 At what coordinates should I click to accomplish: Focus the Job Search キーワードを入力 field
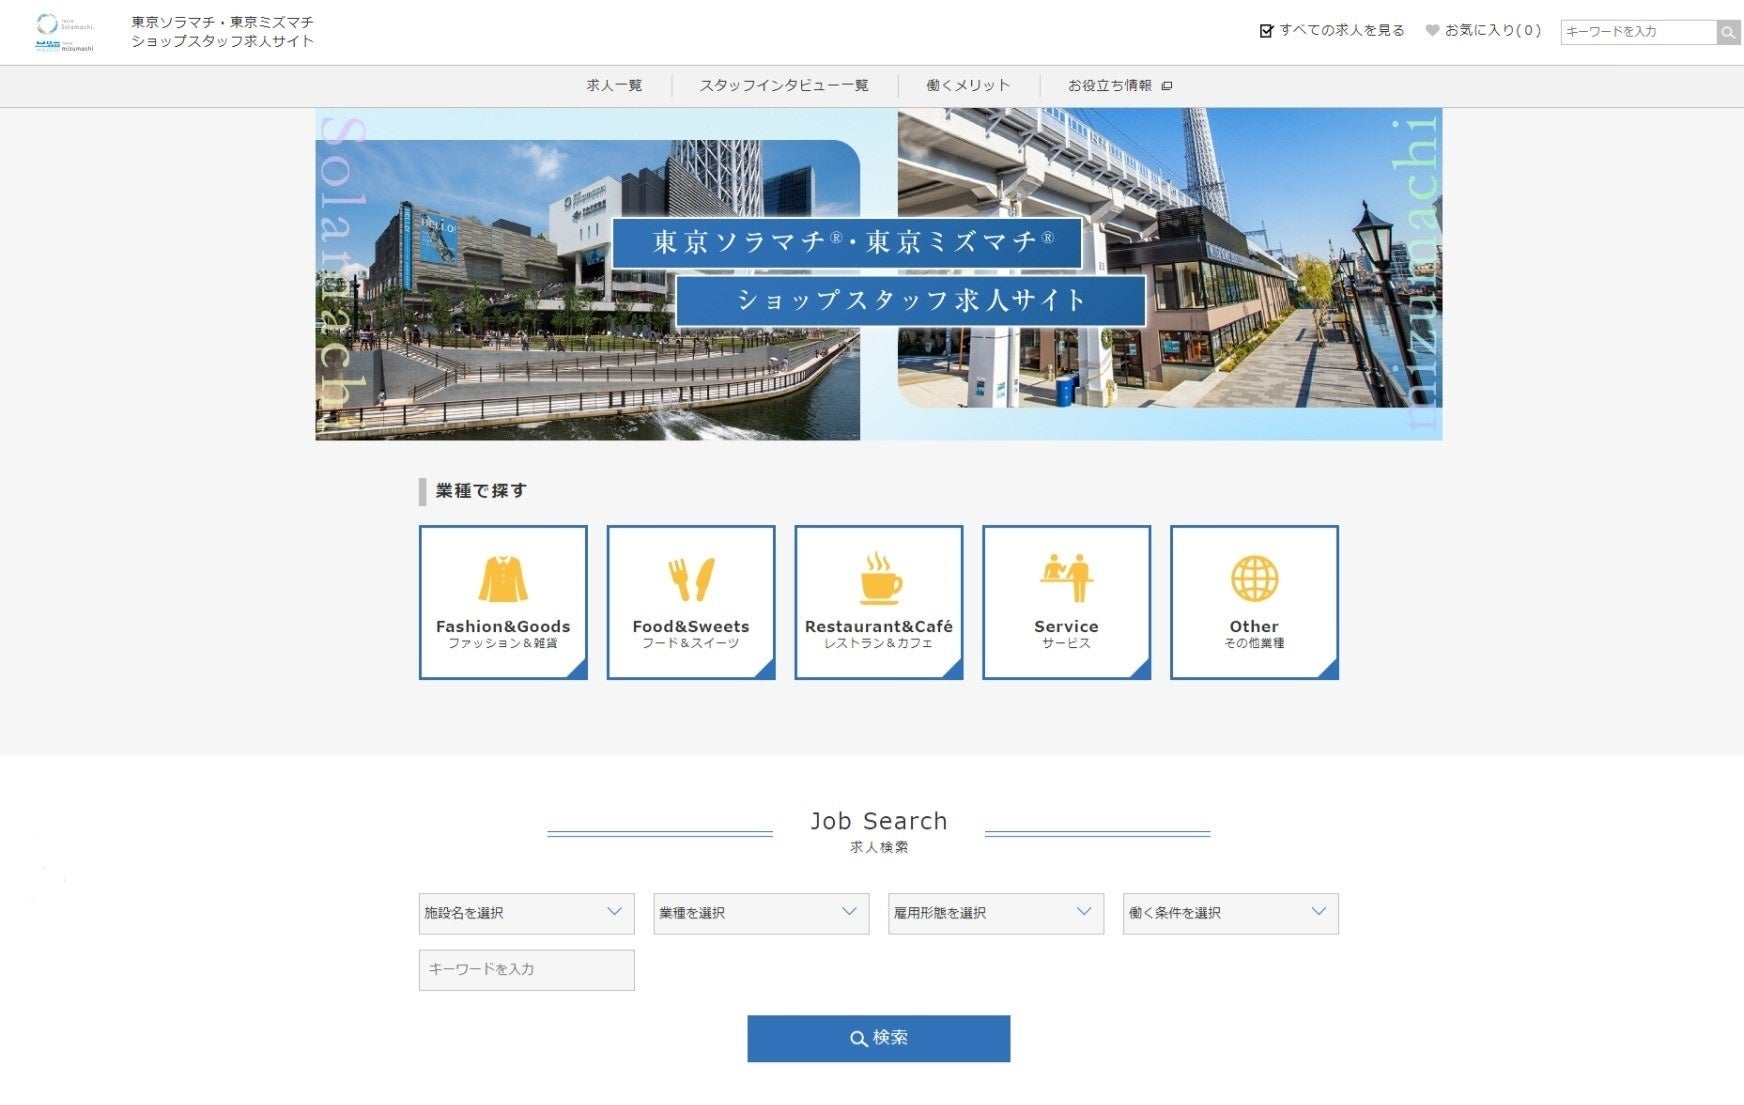point(526,970)
